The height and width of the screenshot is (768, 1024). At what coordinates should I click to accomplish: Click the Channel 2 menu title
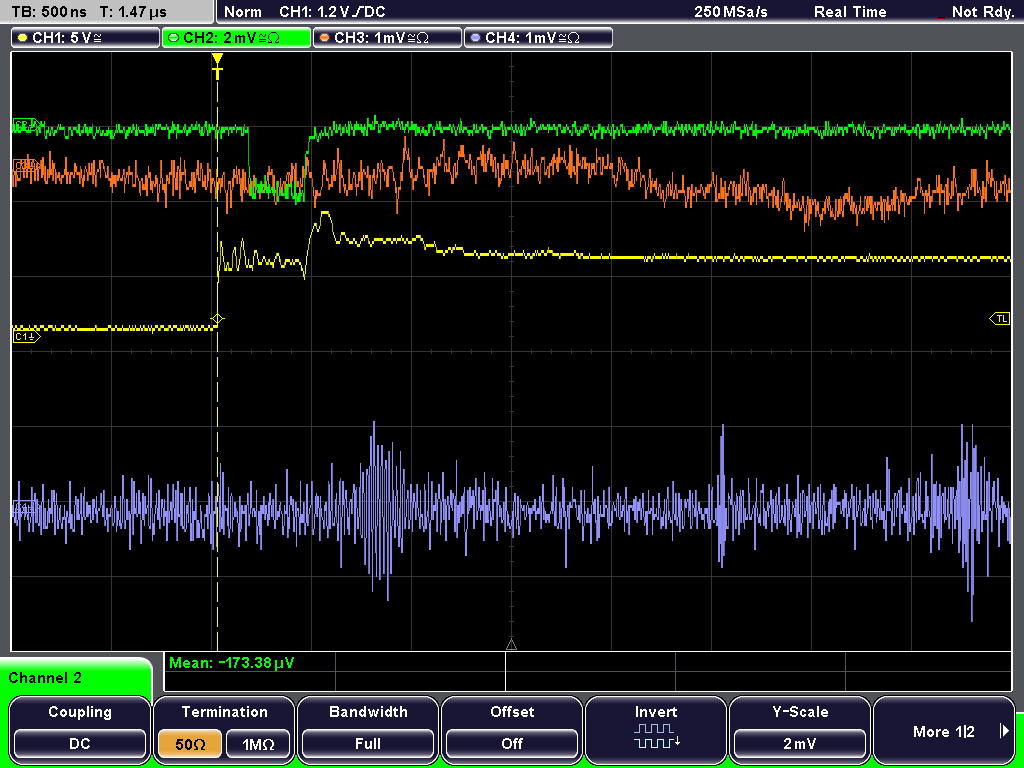pos(45,678)
